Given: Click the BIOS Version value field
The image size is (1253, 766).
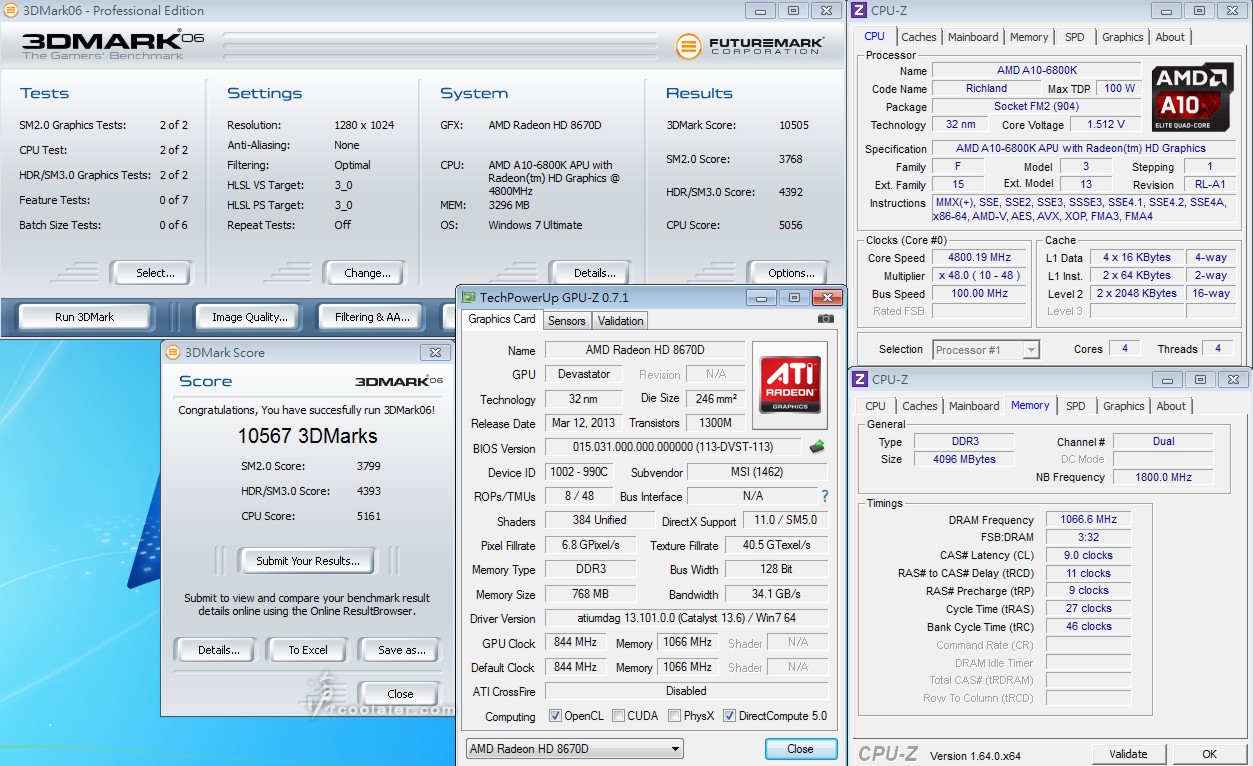Looking at the screenshot, I should click(673, 448).
